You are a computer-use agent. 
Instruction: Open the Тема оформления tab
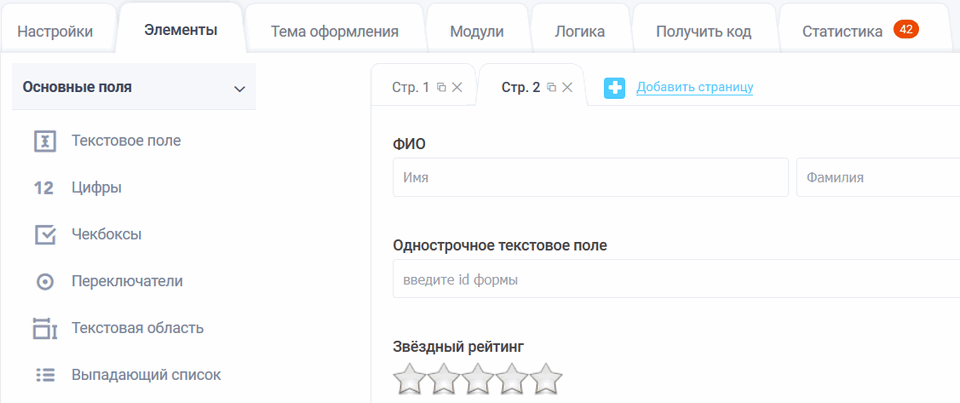(x=334, y=31)
